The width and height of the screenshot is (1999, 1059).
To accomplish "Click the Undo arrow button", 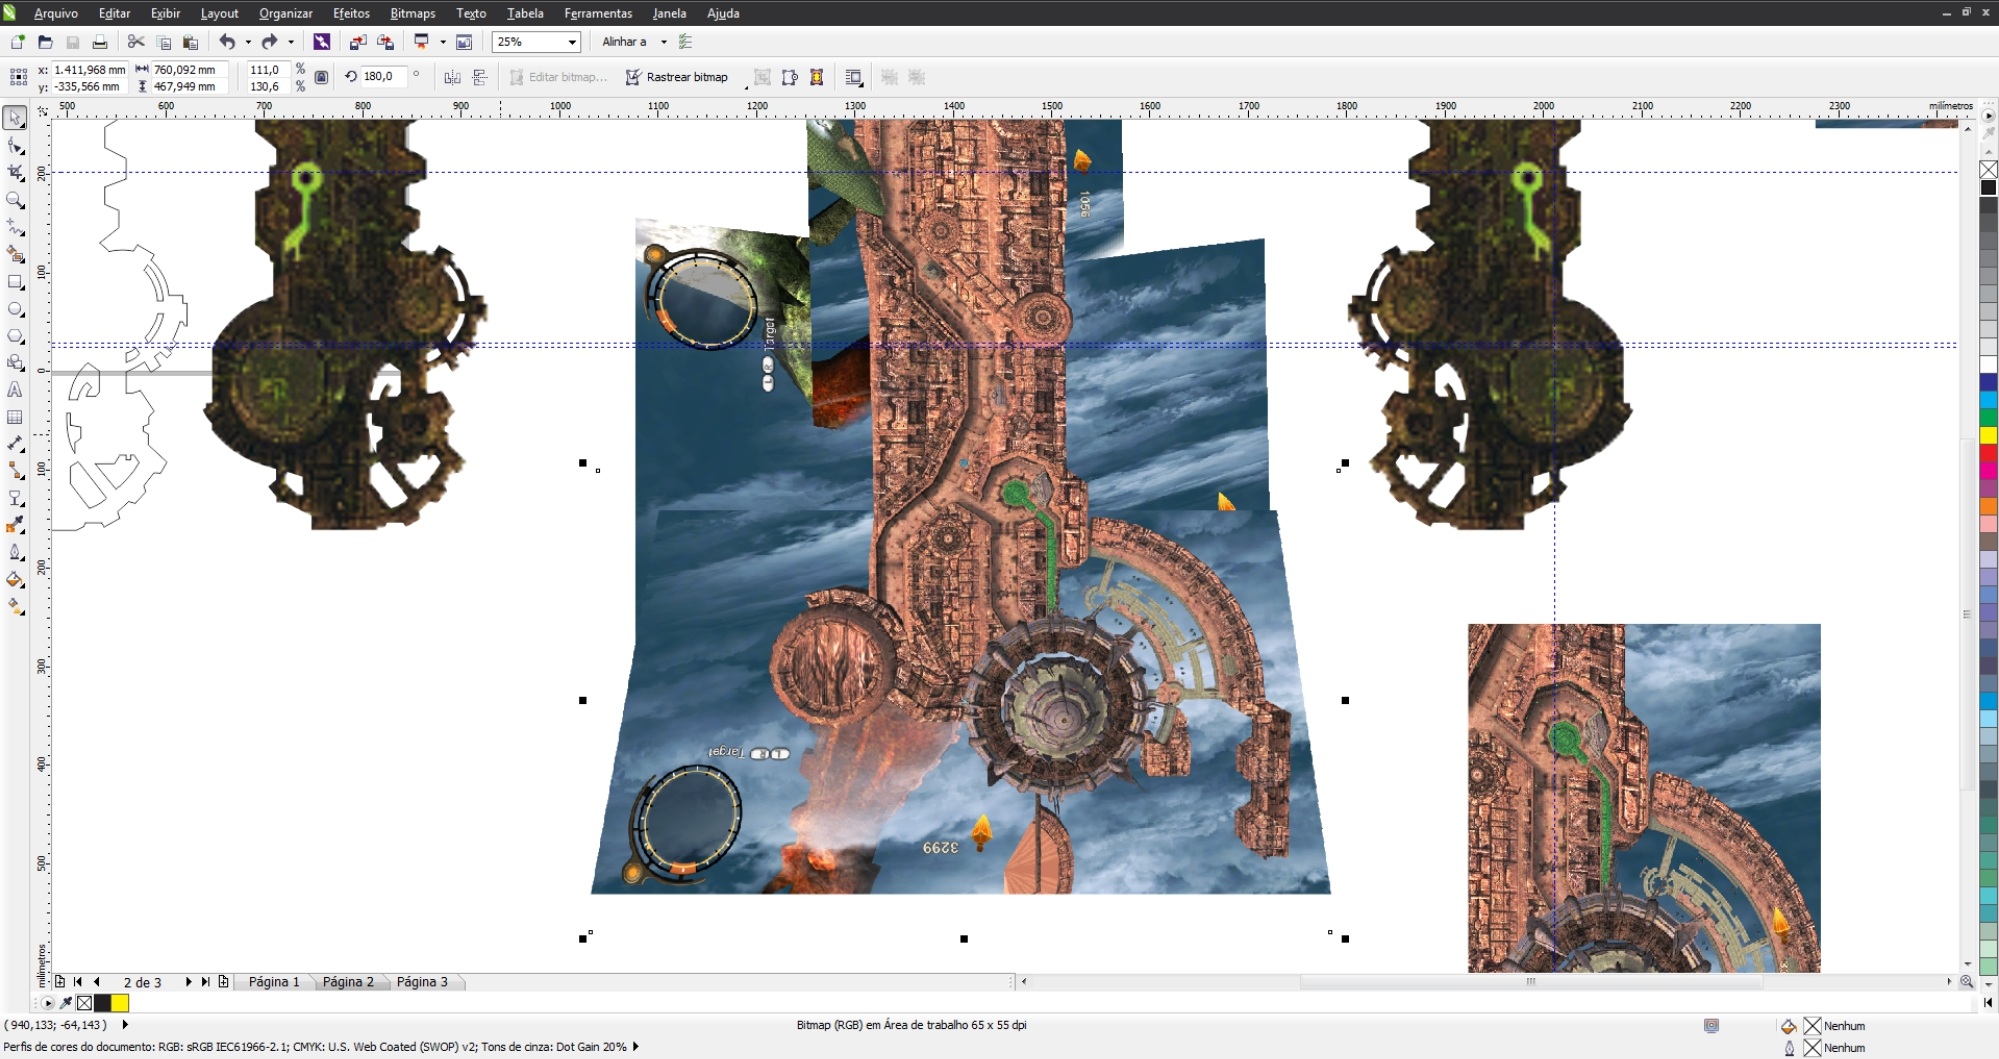I will (227, 42).
